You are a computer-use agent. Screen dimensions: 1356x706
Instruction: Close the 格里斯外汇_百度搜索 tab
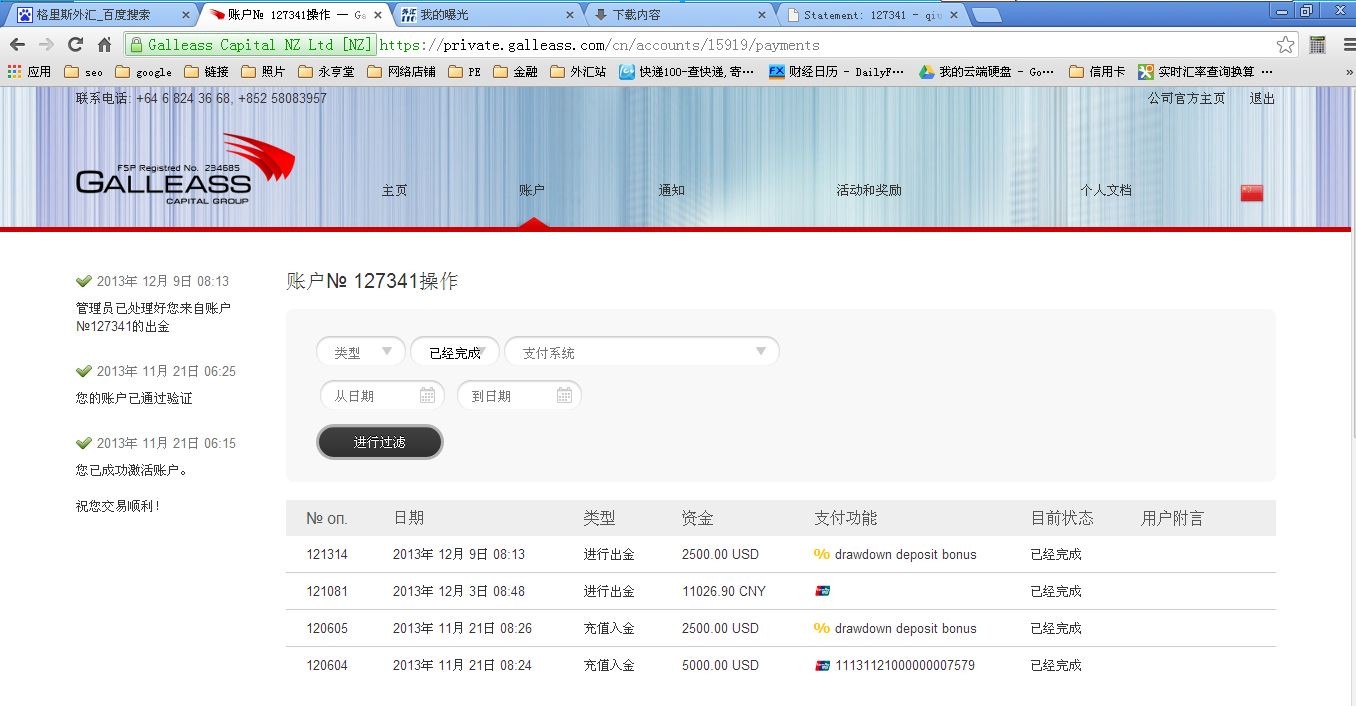tap(185, 15)
